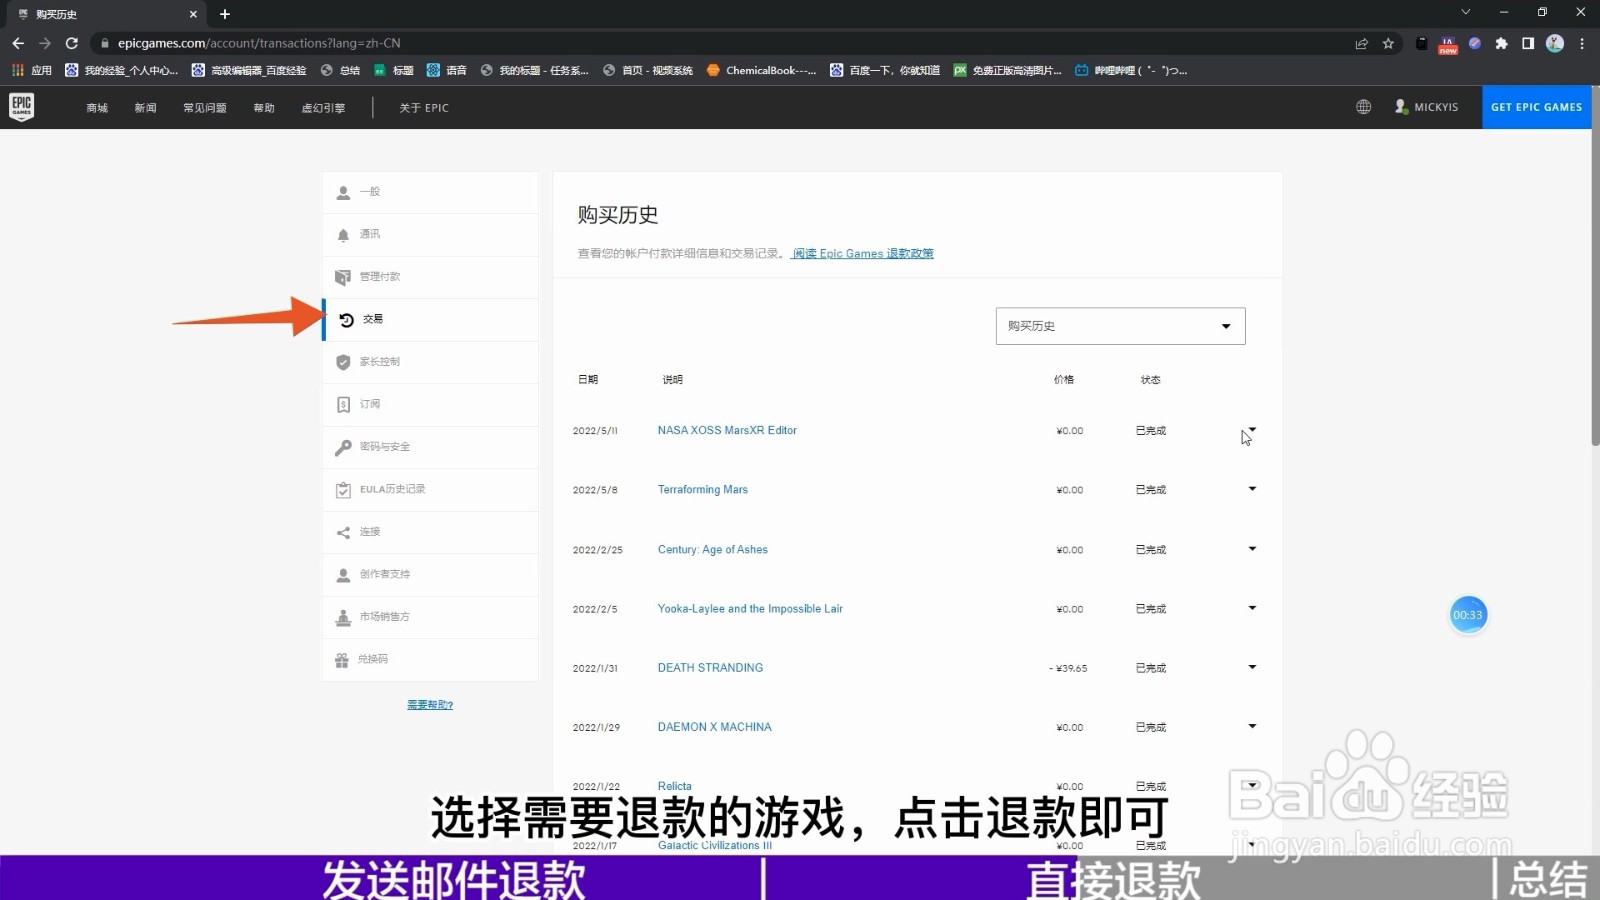
Task: Expand the DAEMON X MACHINA row arrow
Action: (x=1252, y=726)
